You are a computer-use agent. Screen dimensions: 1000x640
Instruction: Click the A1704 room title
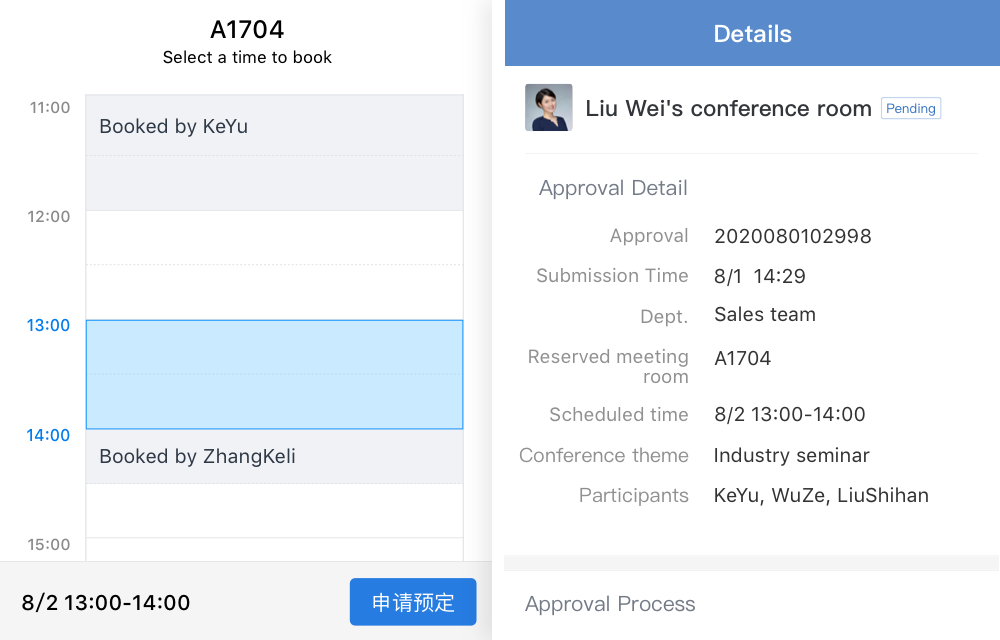[247, 29]
